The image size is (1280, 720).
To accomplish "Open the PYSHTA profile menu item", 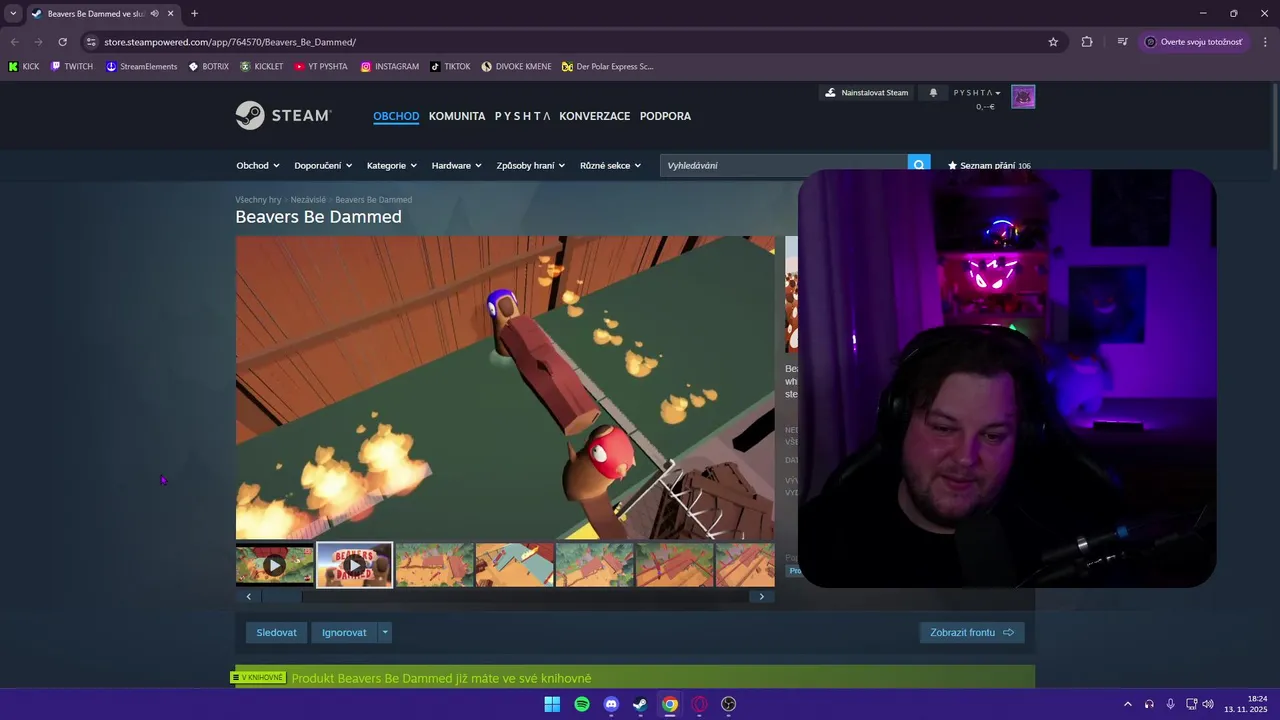I will [x=522, y=116].
